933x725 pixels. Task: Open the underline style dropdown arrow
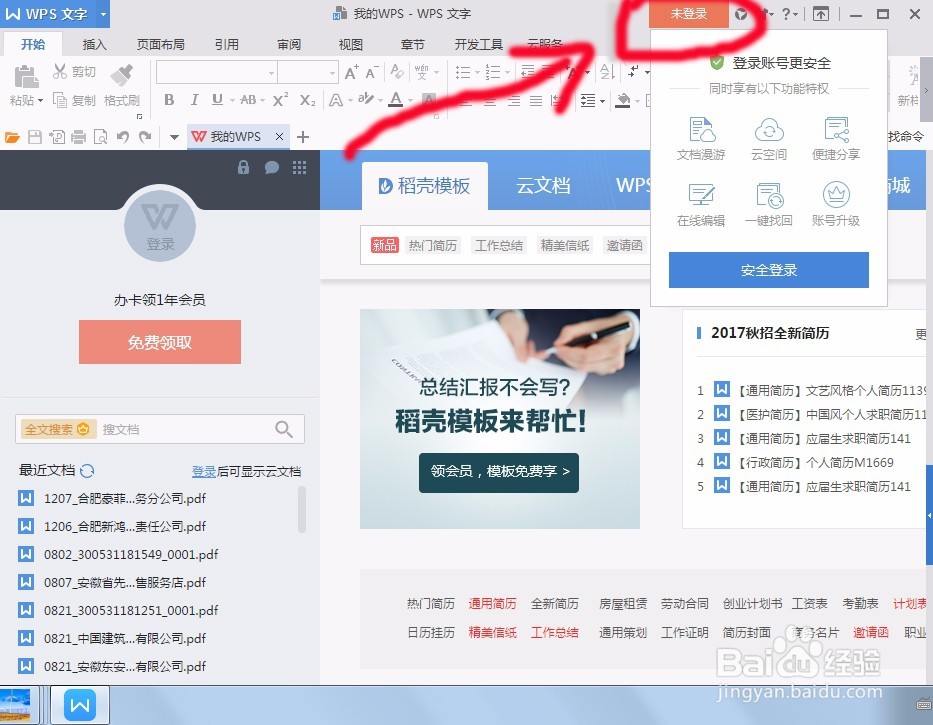(231, 101)
